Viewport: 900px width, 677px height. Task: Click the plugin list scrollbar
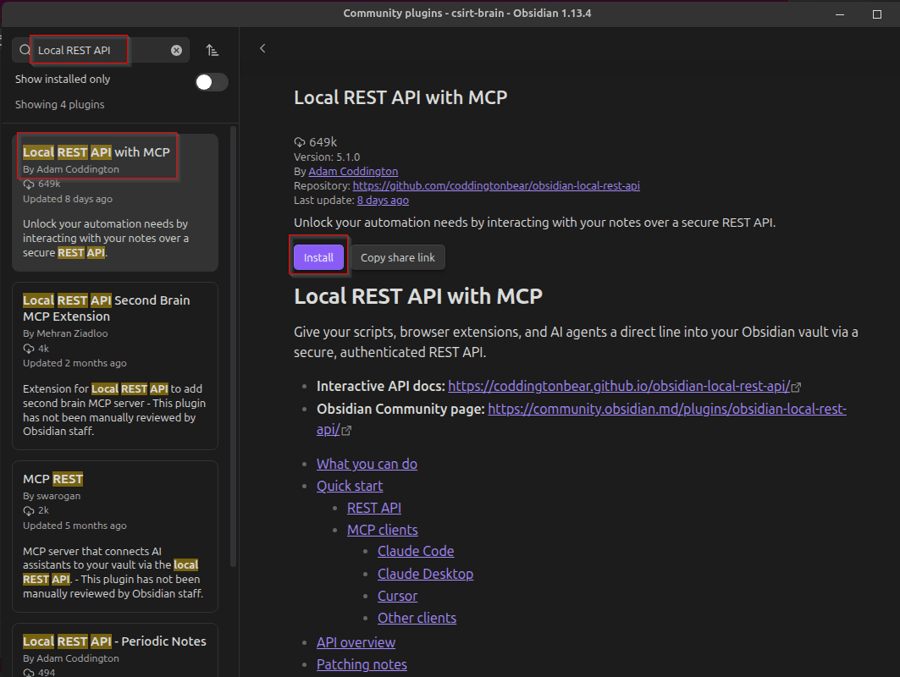tap(233, 346)
